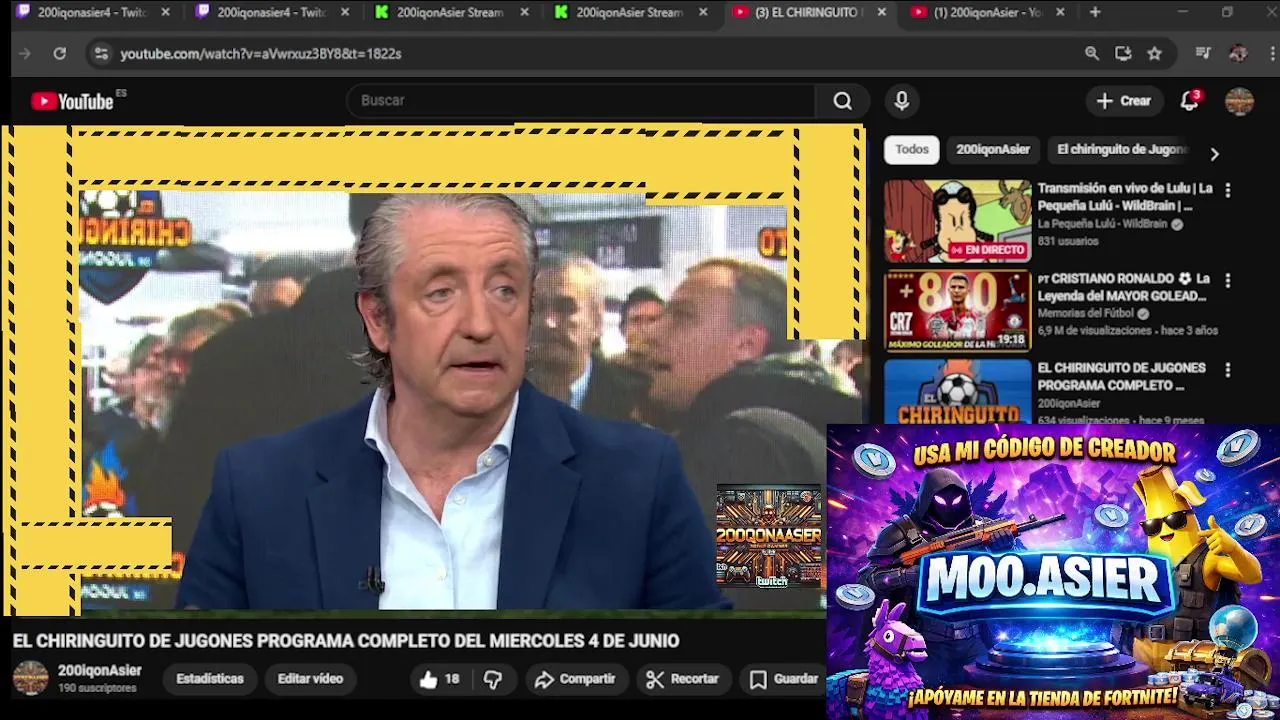Close the '(1) 200iqonAsier - Yo' tab
Screen dimensions: 1280x720
point(1060,12)
